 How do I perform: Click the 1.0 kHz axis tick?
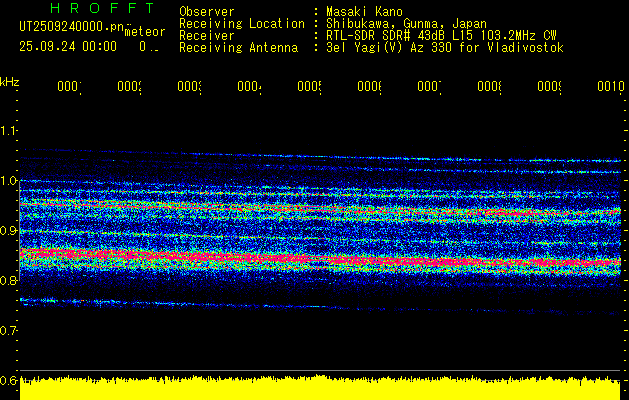pyautogui.click(x=9, y=181)
